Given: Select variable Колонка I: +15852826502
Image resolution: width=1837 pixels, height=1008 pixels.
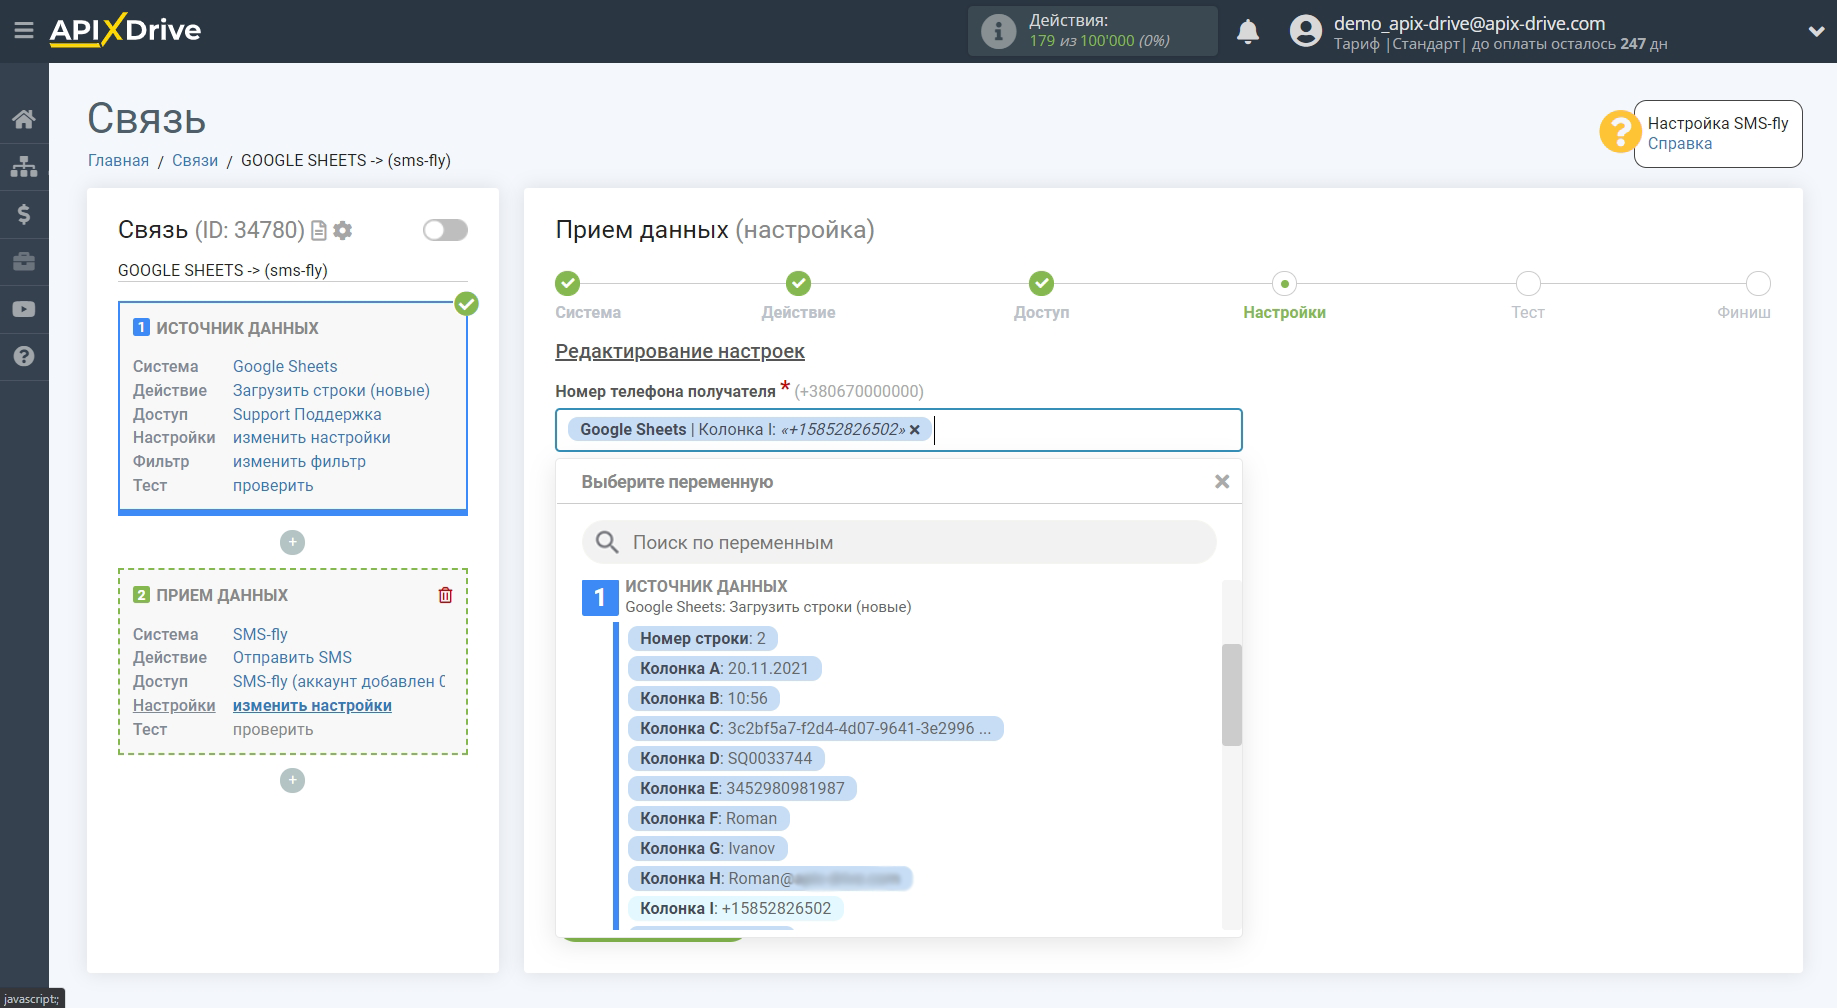Looking at the screenshot, I should (x=735, y=908).
